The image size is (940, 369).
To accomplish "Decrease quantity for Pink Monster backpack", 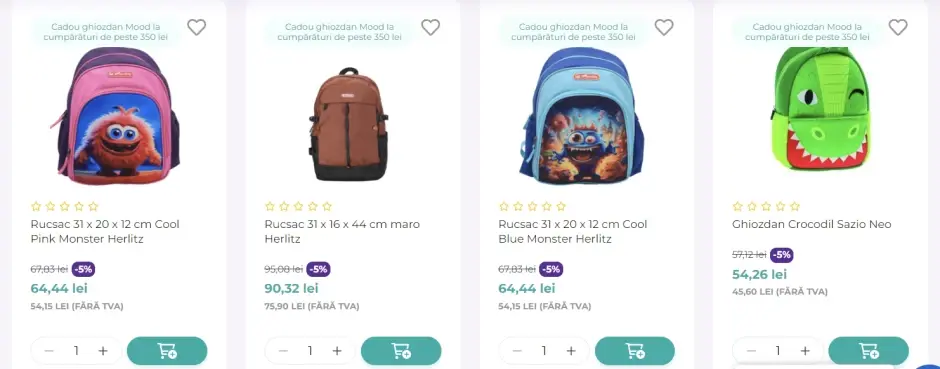I will 49,351.
